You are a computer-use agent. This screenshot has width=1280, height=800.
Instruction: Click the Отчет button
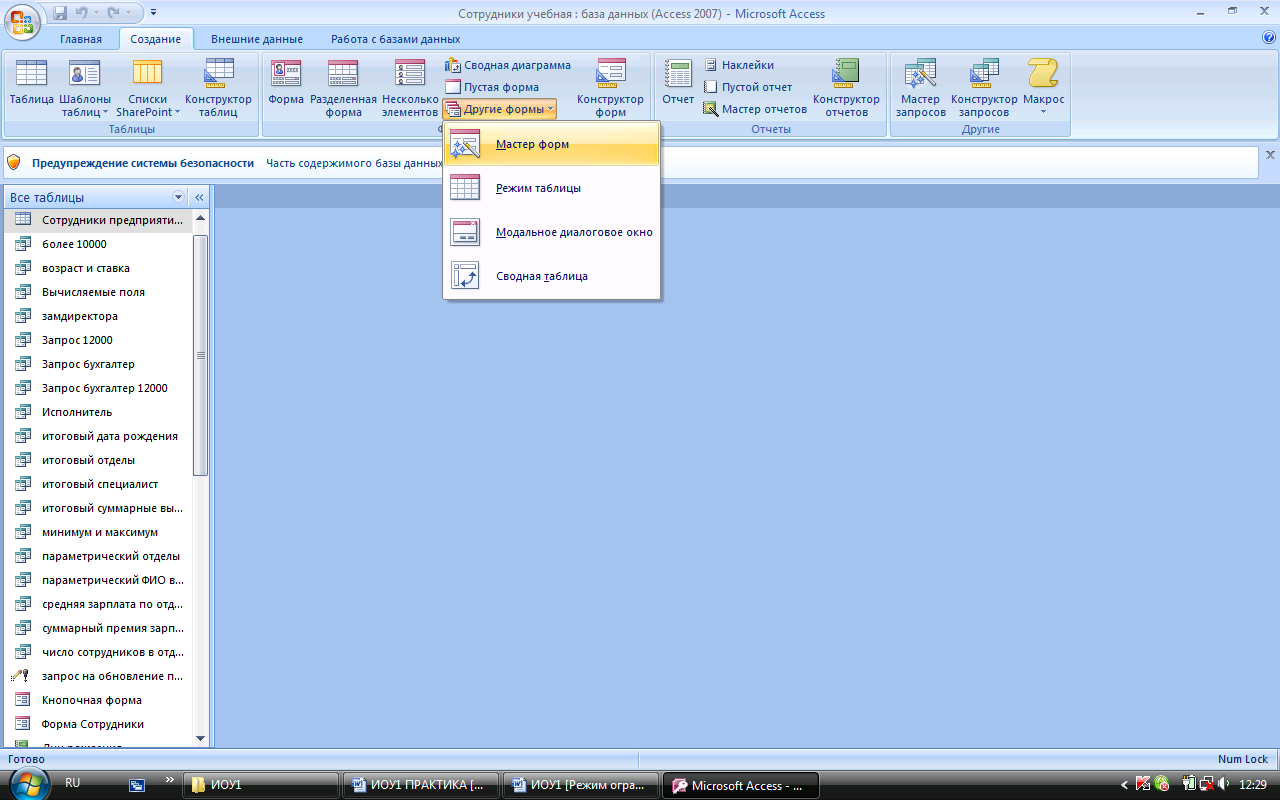click(x=678, y=87)
